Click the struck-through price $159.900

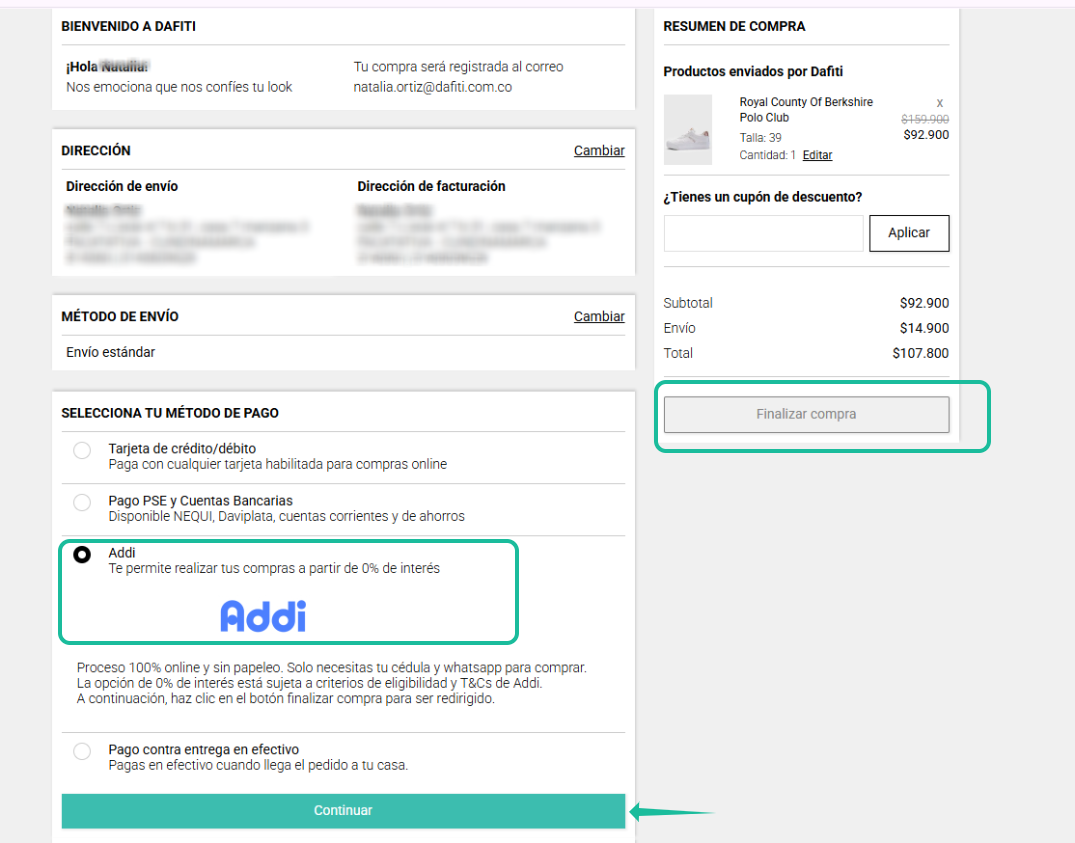(925, 119)
